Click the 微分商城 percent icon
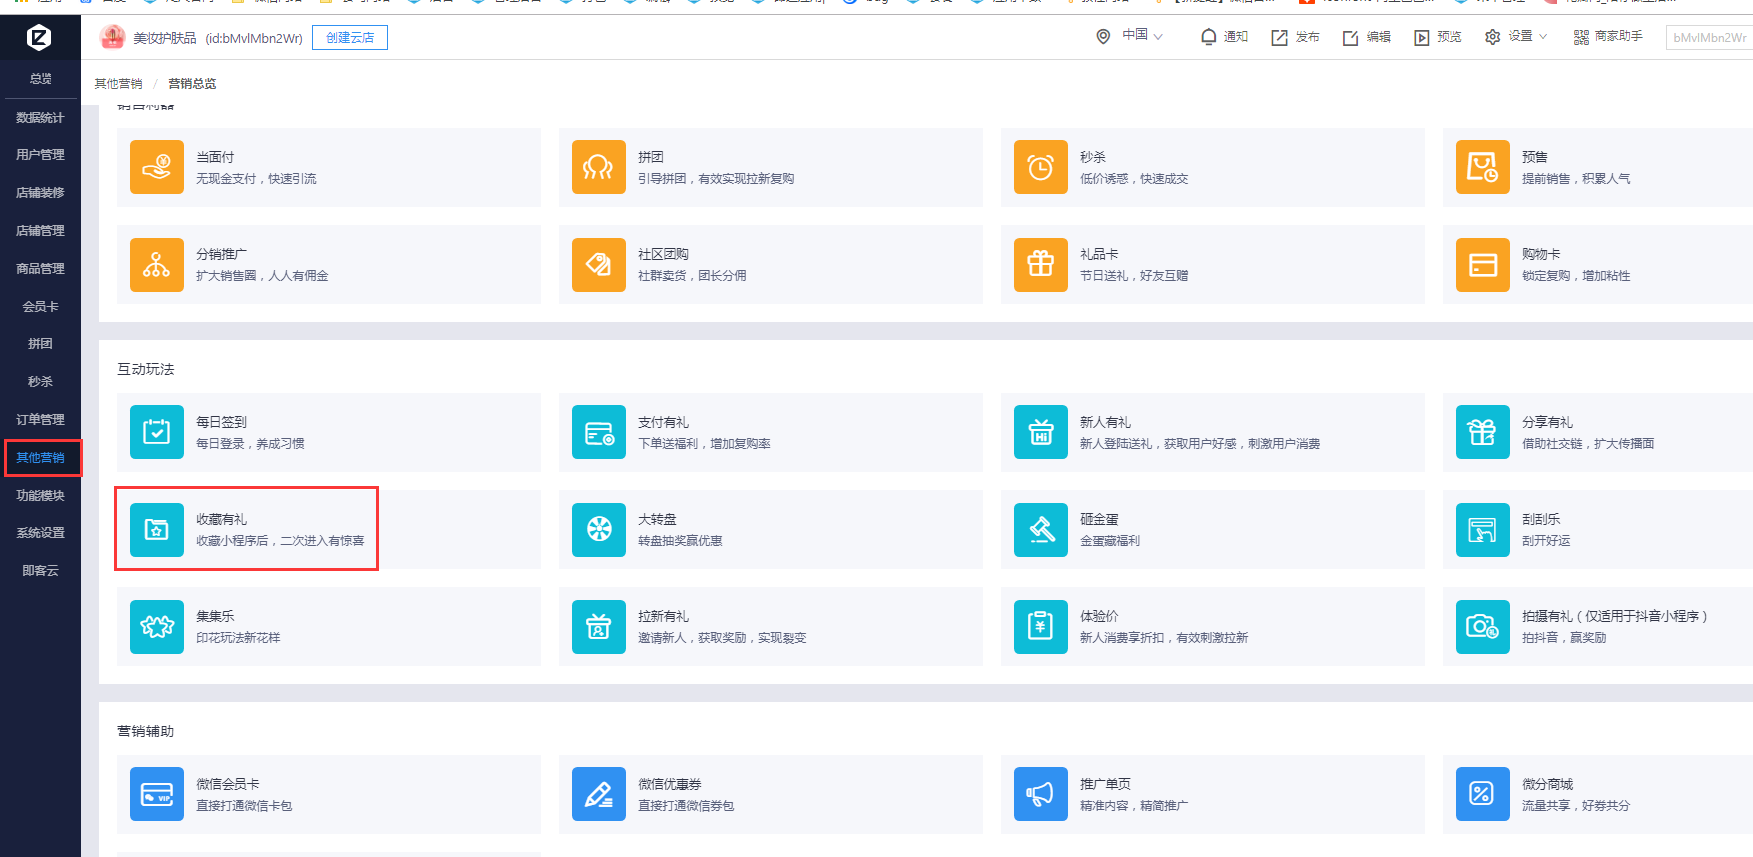The width and height of the screenshot is (1753, 857). [1483, 794]
